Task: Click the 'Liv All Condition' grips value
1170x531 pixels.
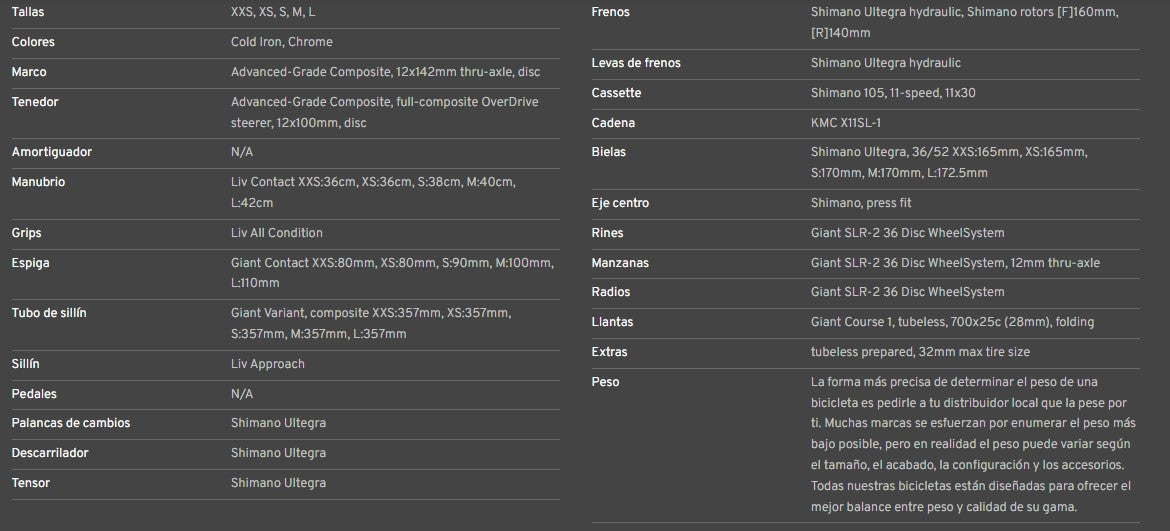Action: (276, 233)
